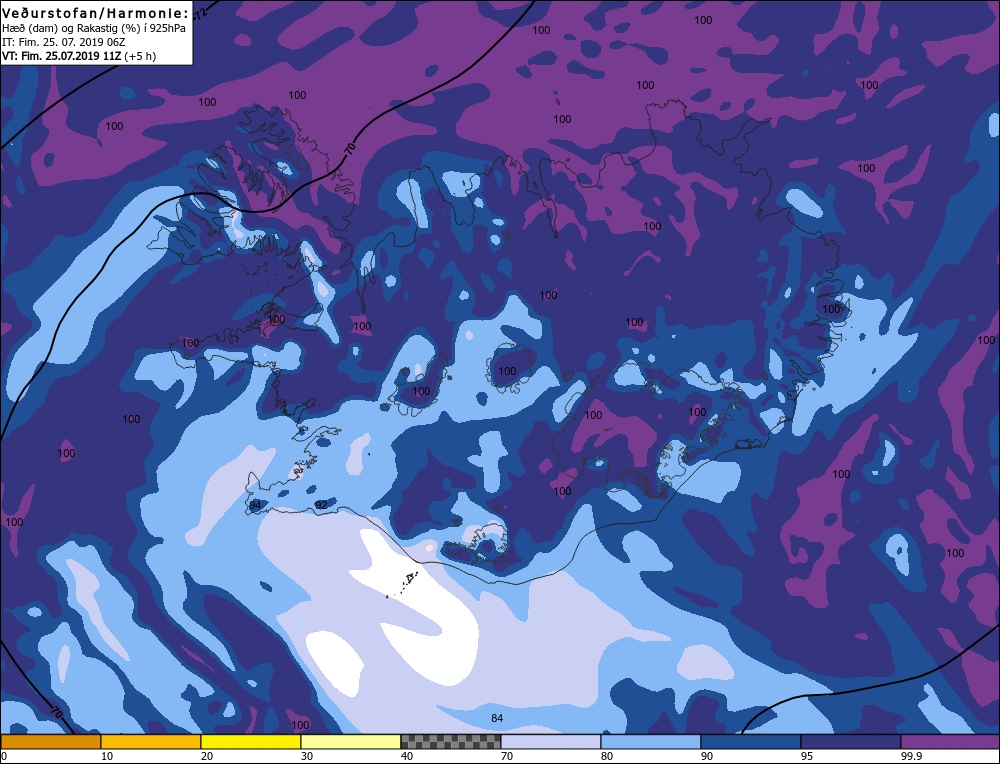Click the light blue 80–90 legend swatch
The width and height of the screenshot is (1000, 764).
[651, 742]
